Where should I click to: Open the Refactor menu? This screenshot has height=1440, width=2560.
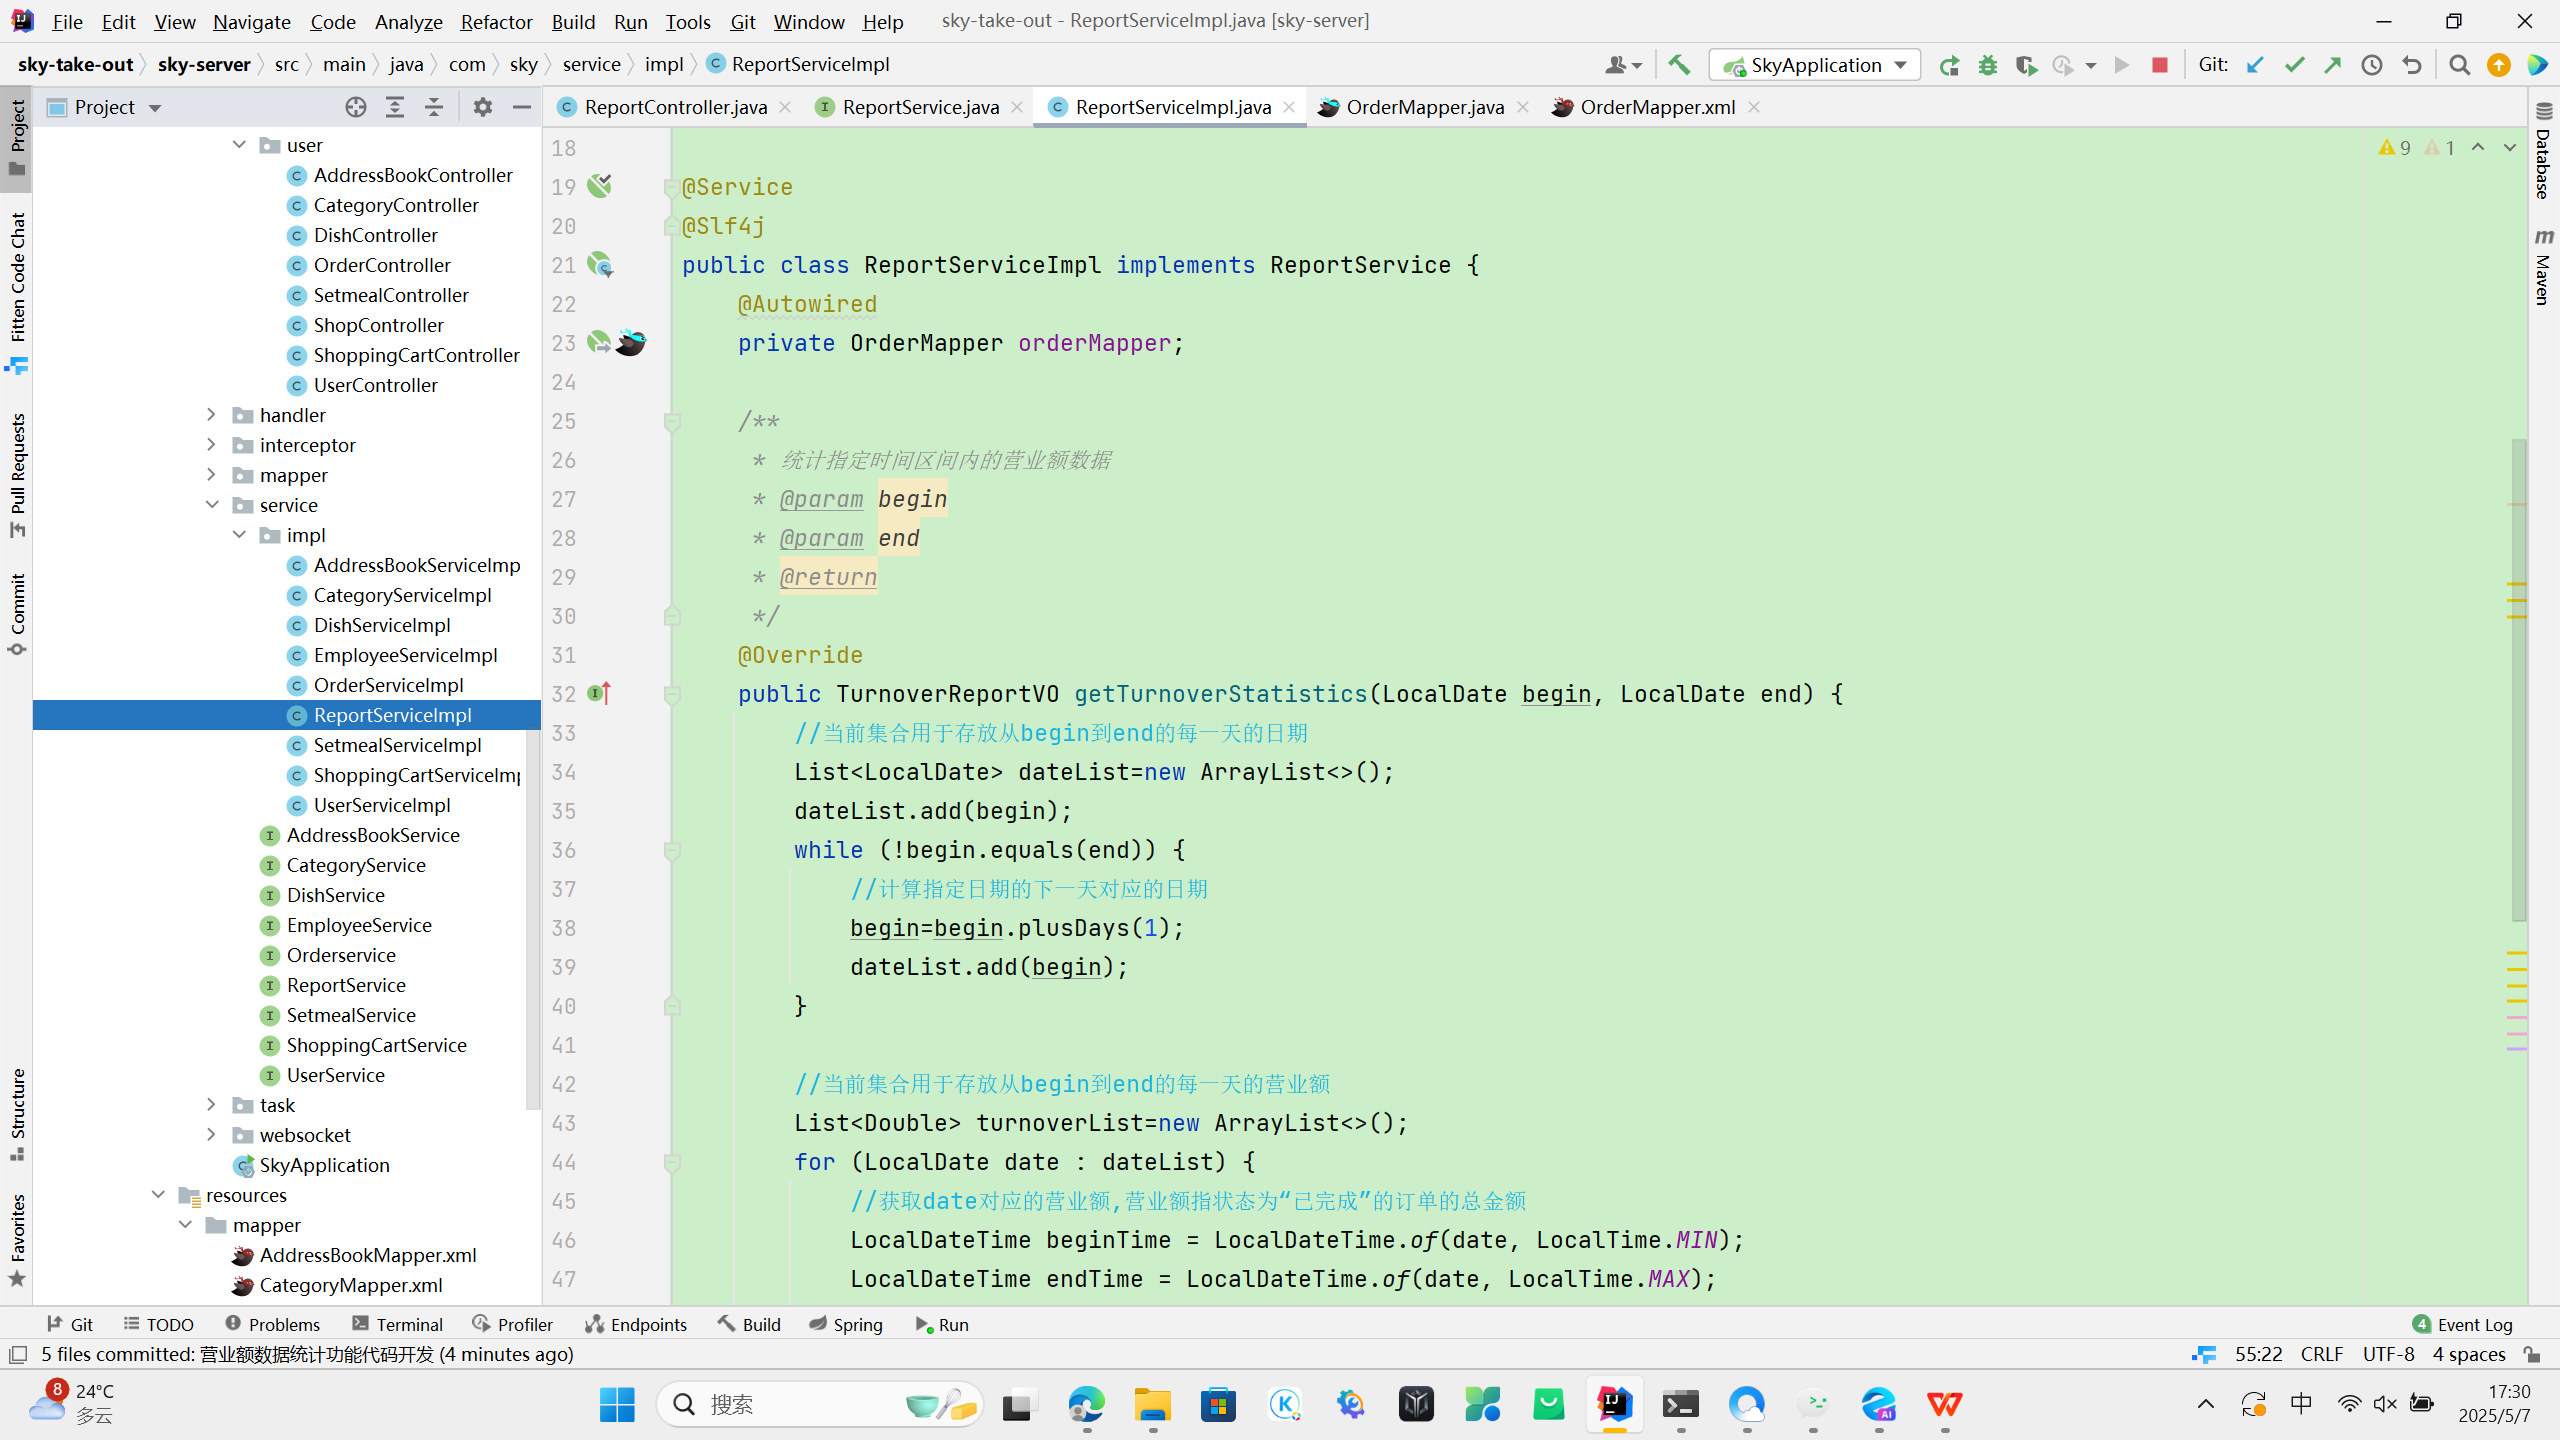pos(496,21)
